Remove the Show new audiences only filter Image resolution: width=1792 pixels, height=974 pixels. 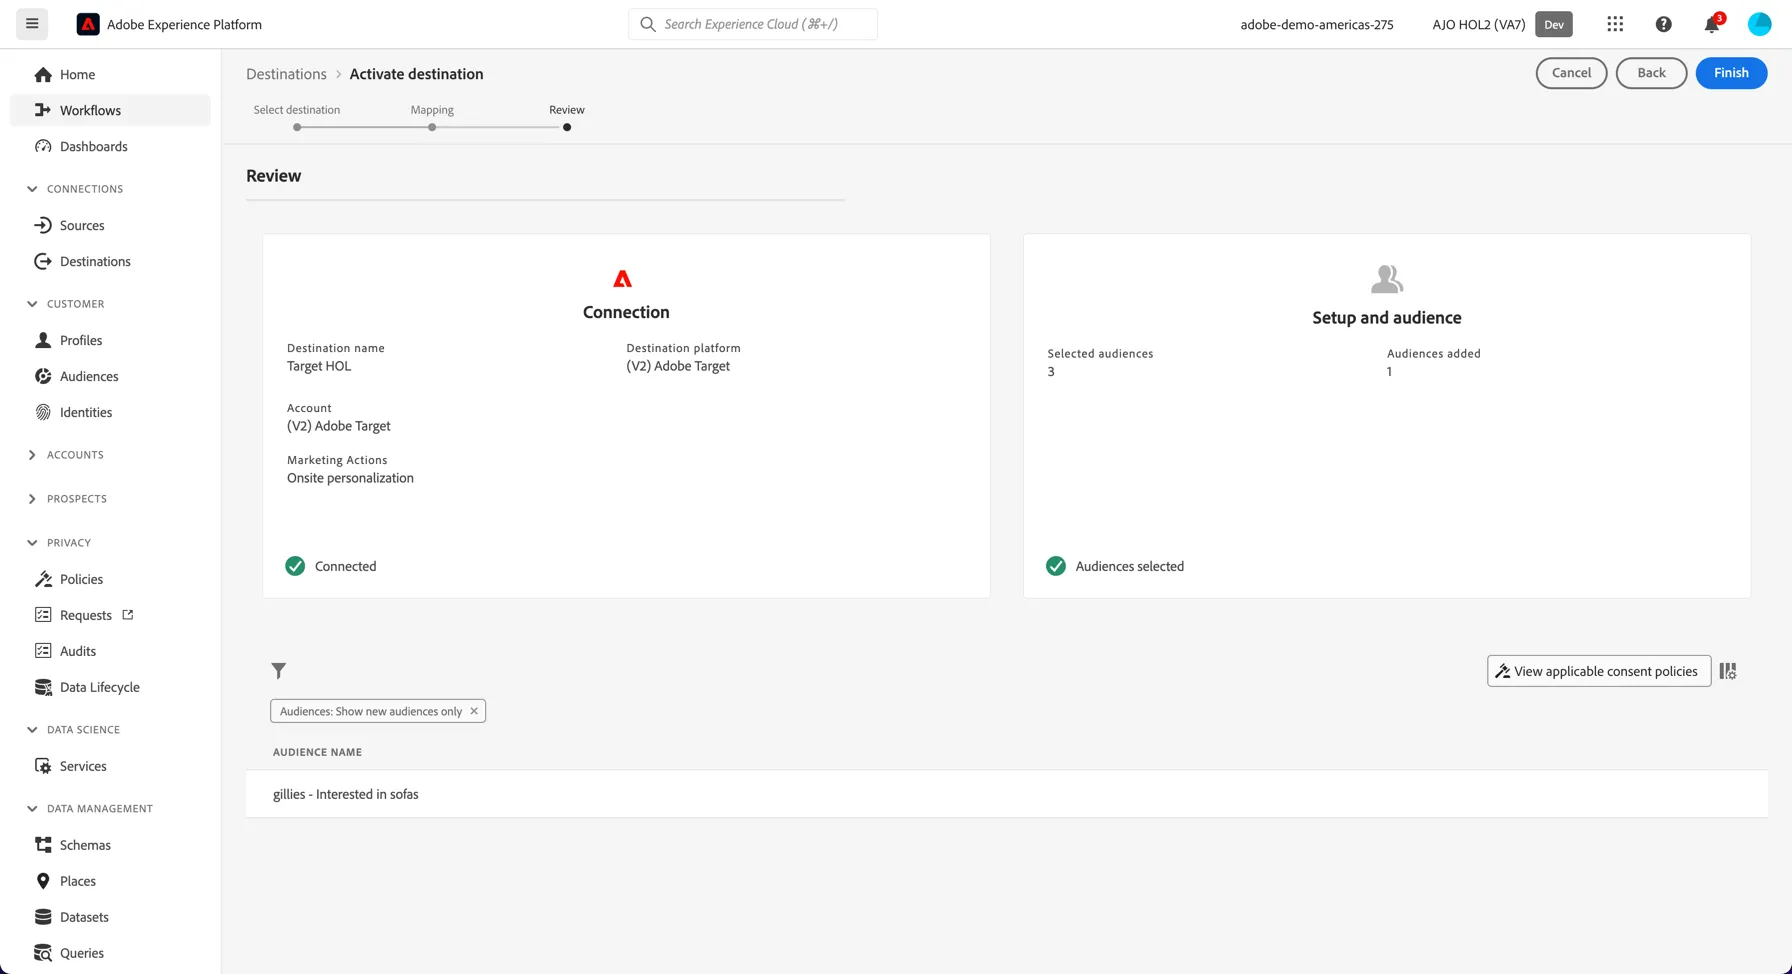(474, 711)
